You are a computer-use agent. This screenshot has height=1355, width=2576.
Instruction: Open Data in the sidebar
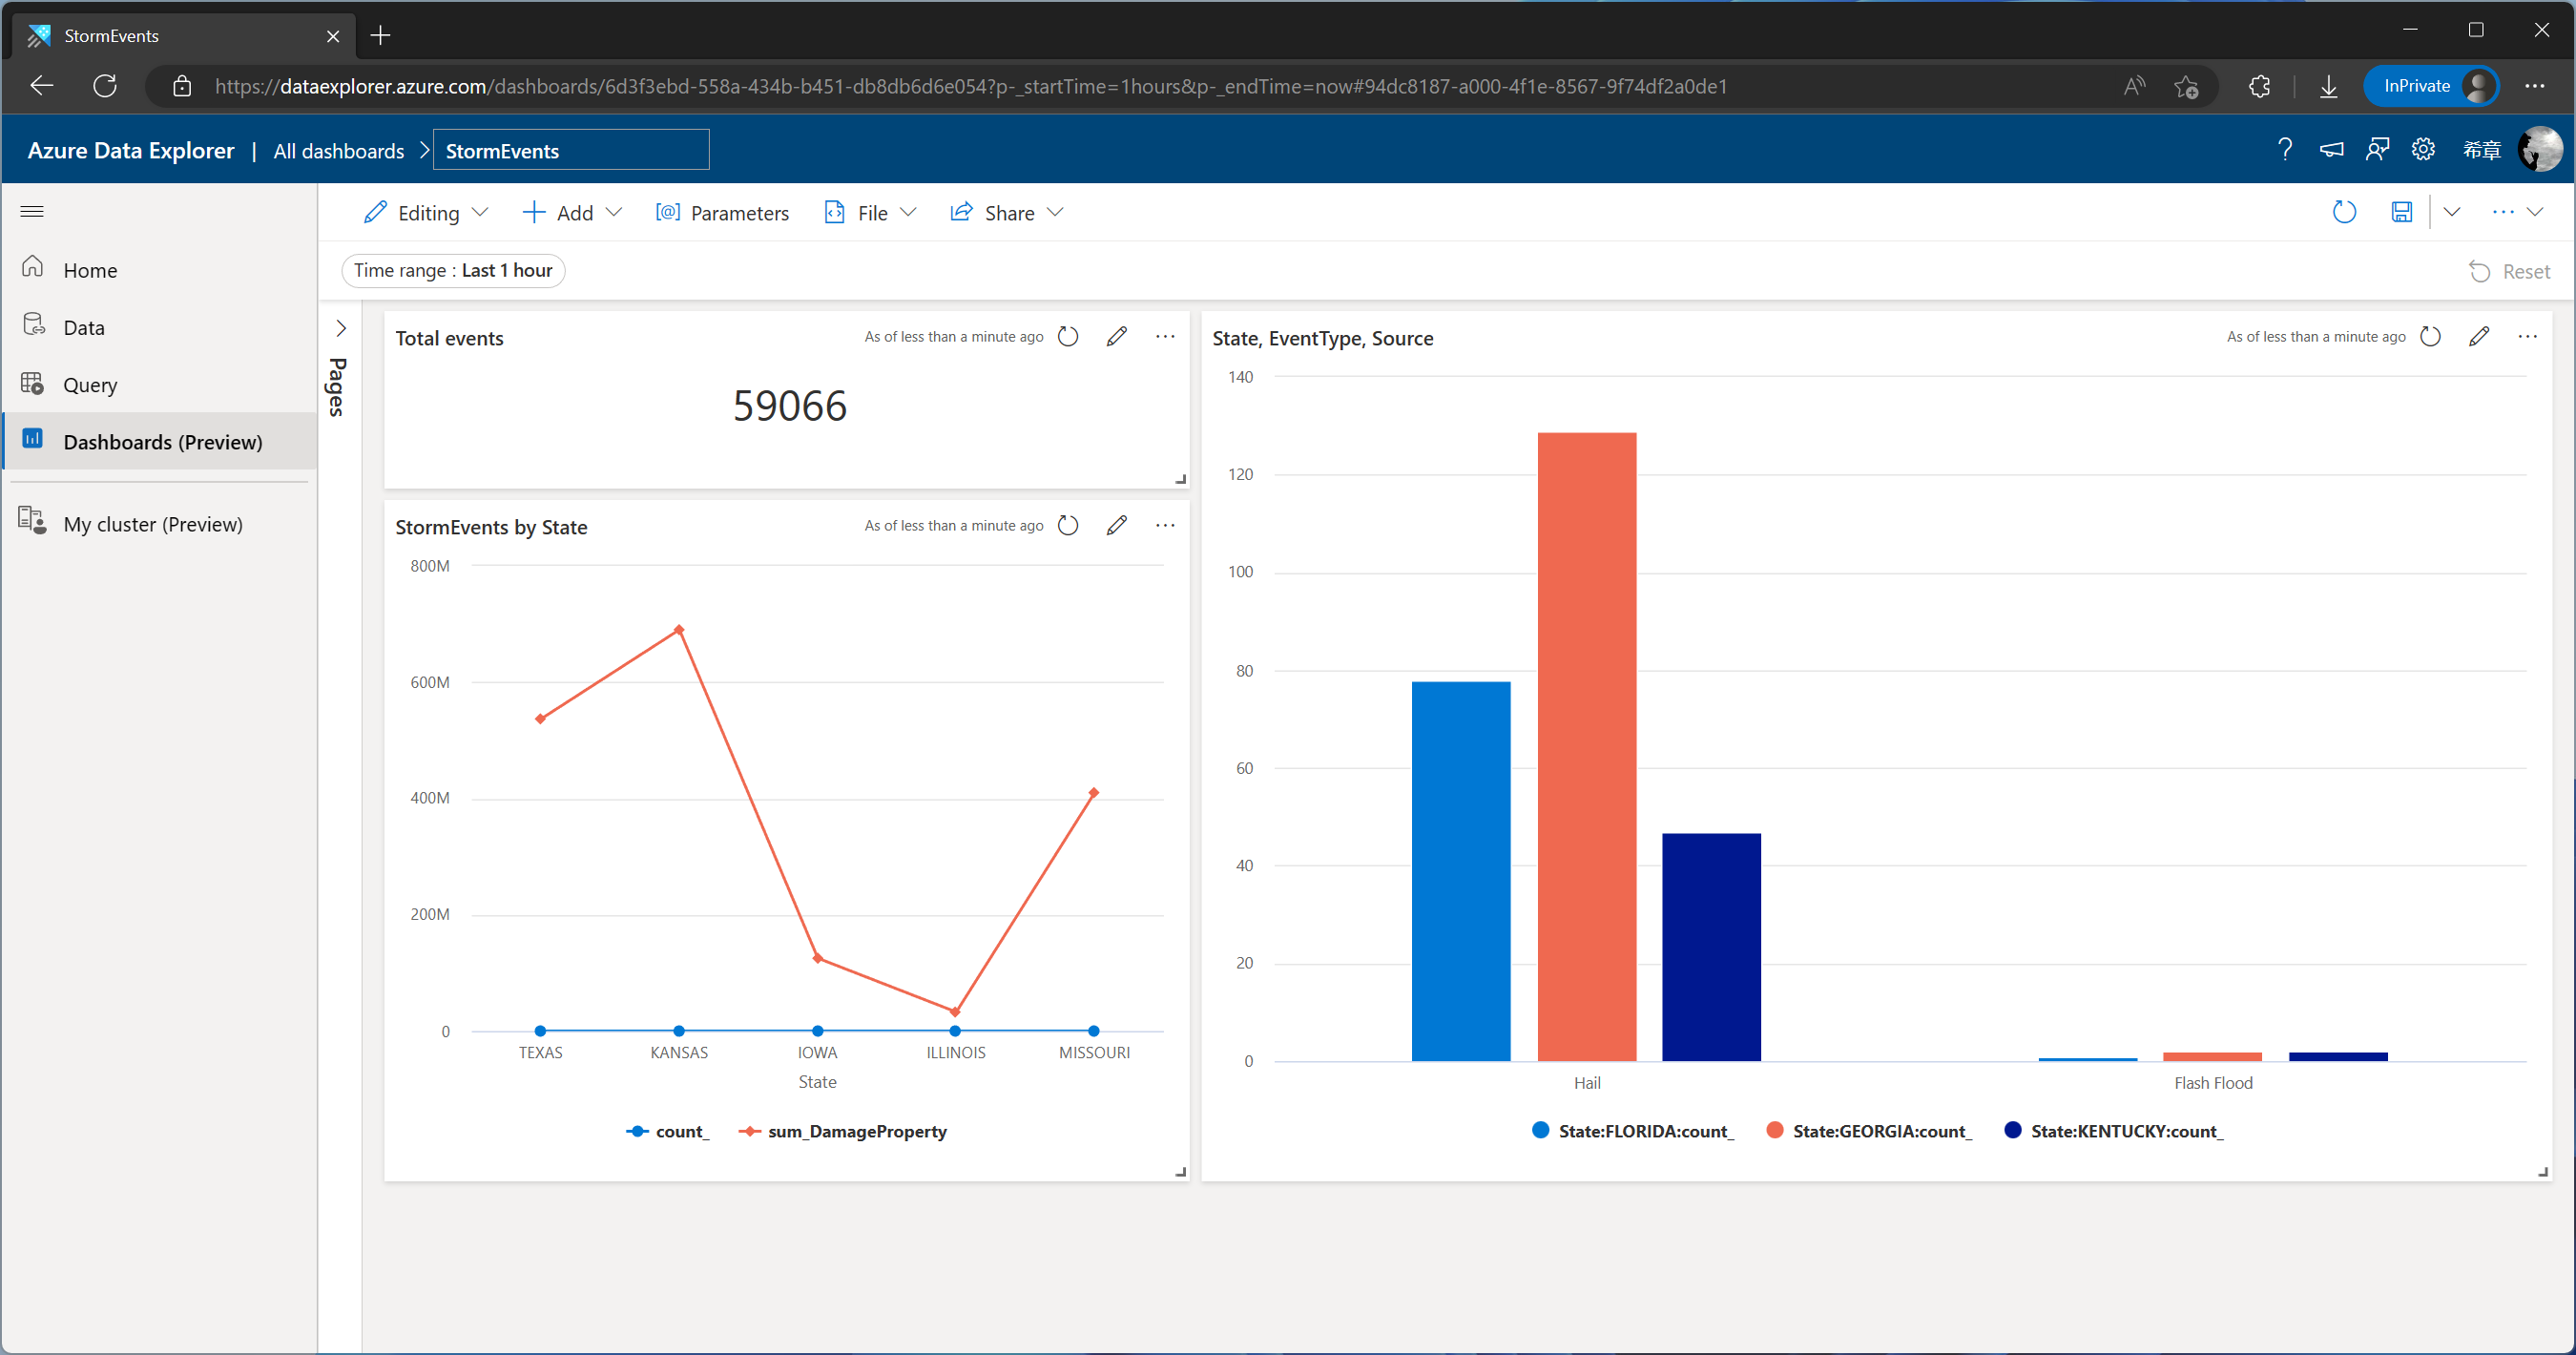tap(160, 327)
